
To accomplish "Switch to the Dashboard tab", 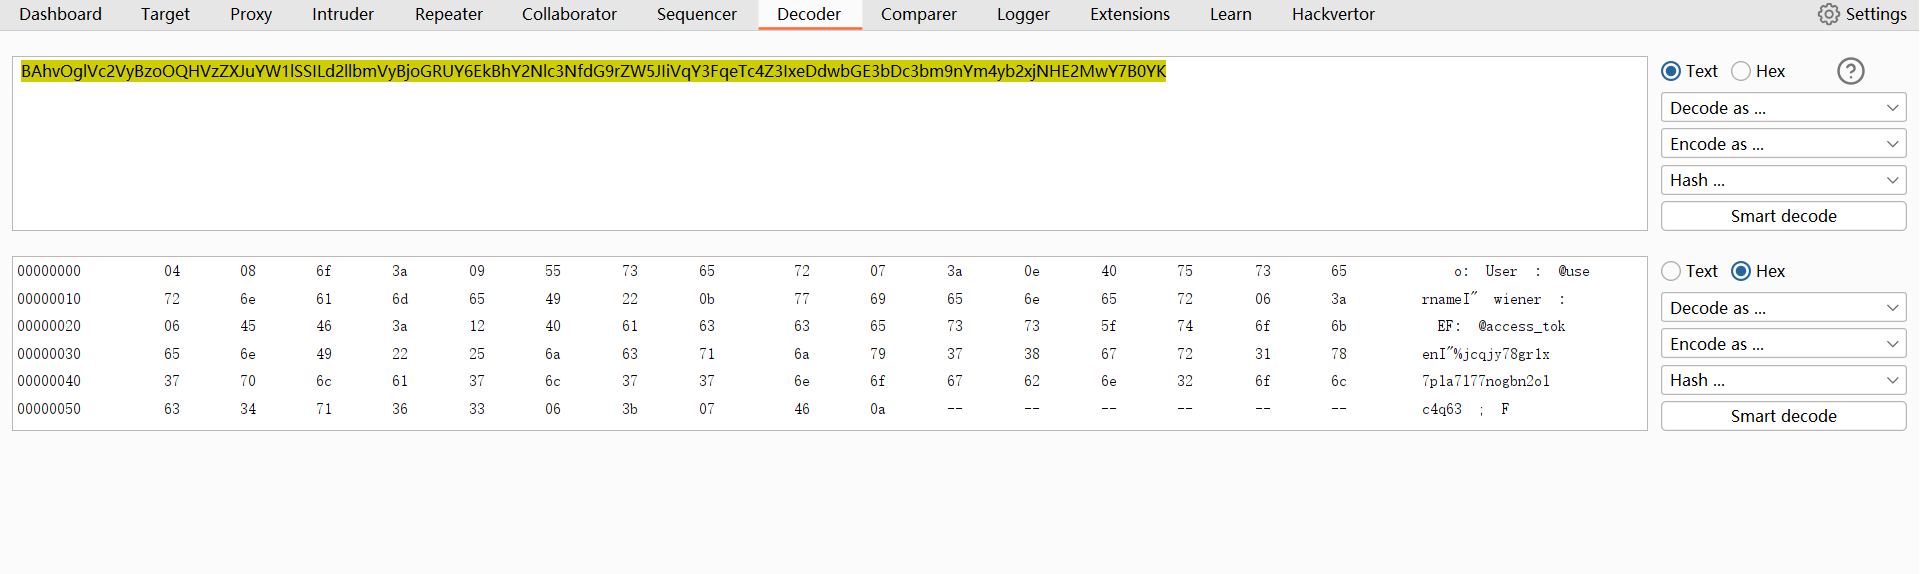I will click(60, 14).
